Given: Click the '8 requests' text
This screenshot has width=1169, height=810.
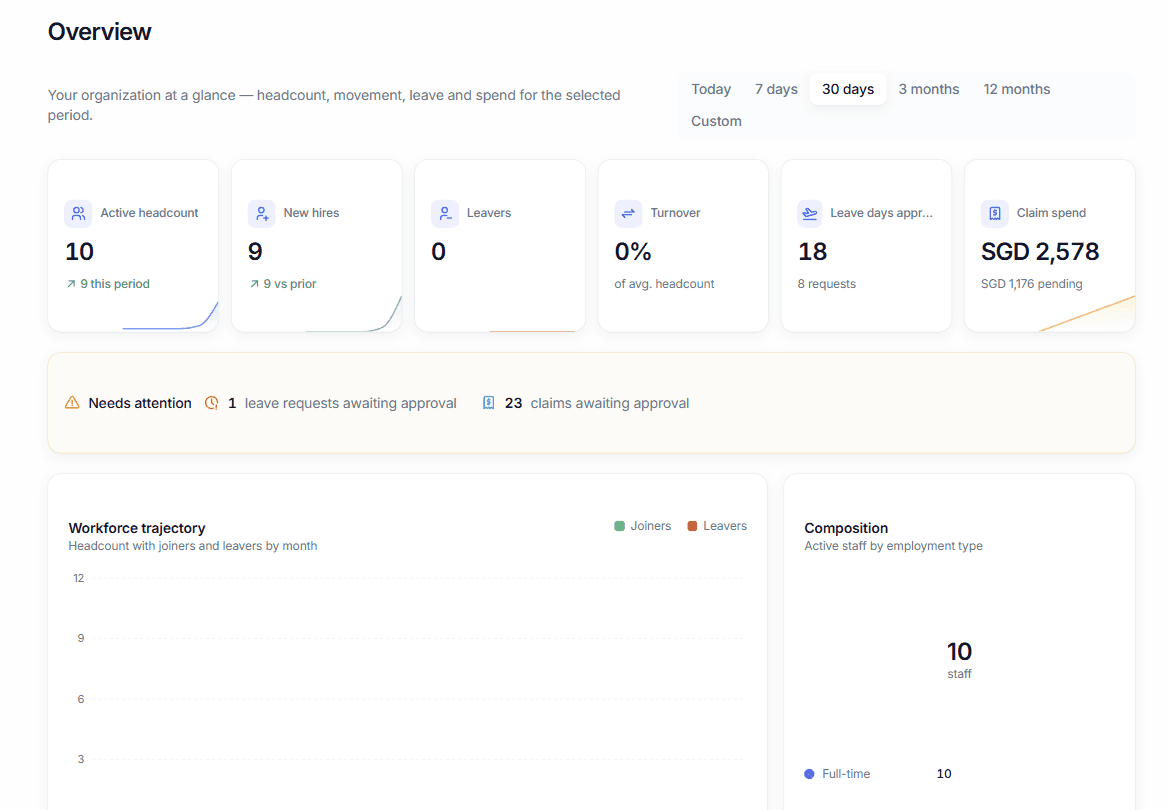Looking at the screenshot, I should coord(827,284).
